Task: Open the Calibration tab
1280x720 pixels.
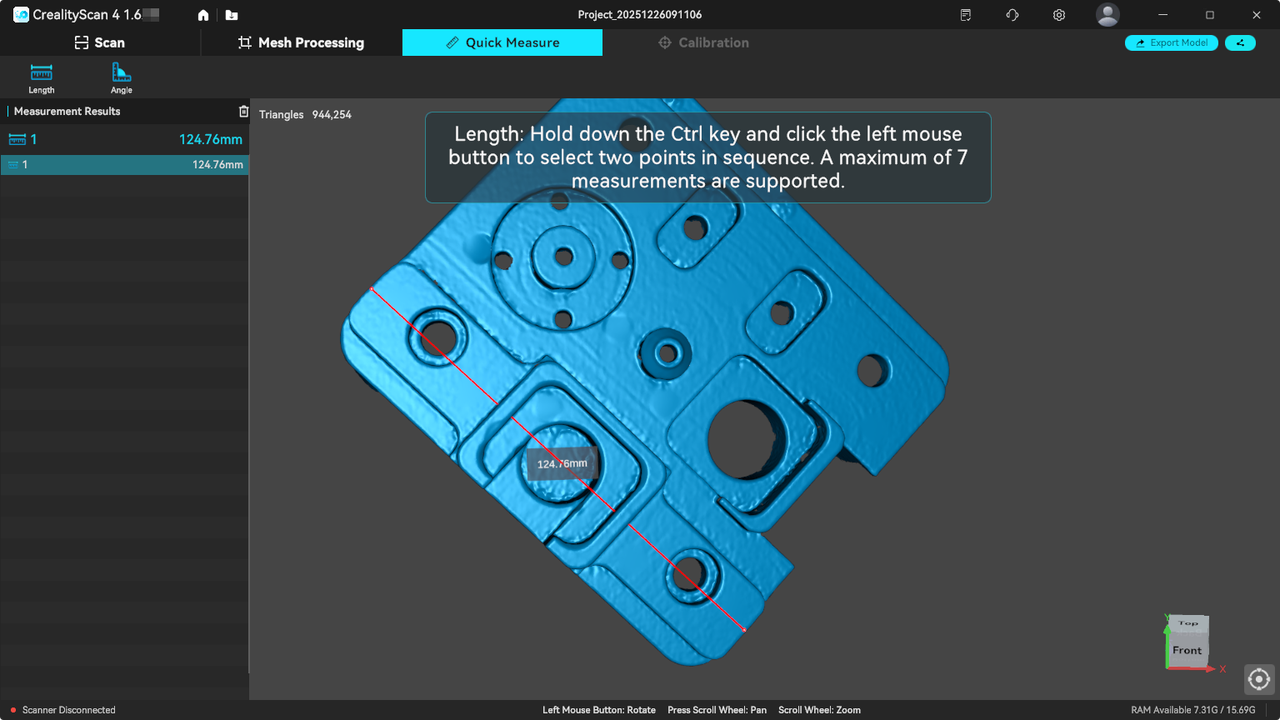Action: 703,43
